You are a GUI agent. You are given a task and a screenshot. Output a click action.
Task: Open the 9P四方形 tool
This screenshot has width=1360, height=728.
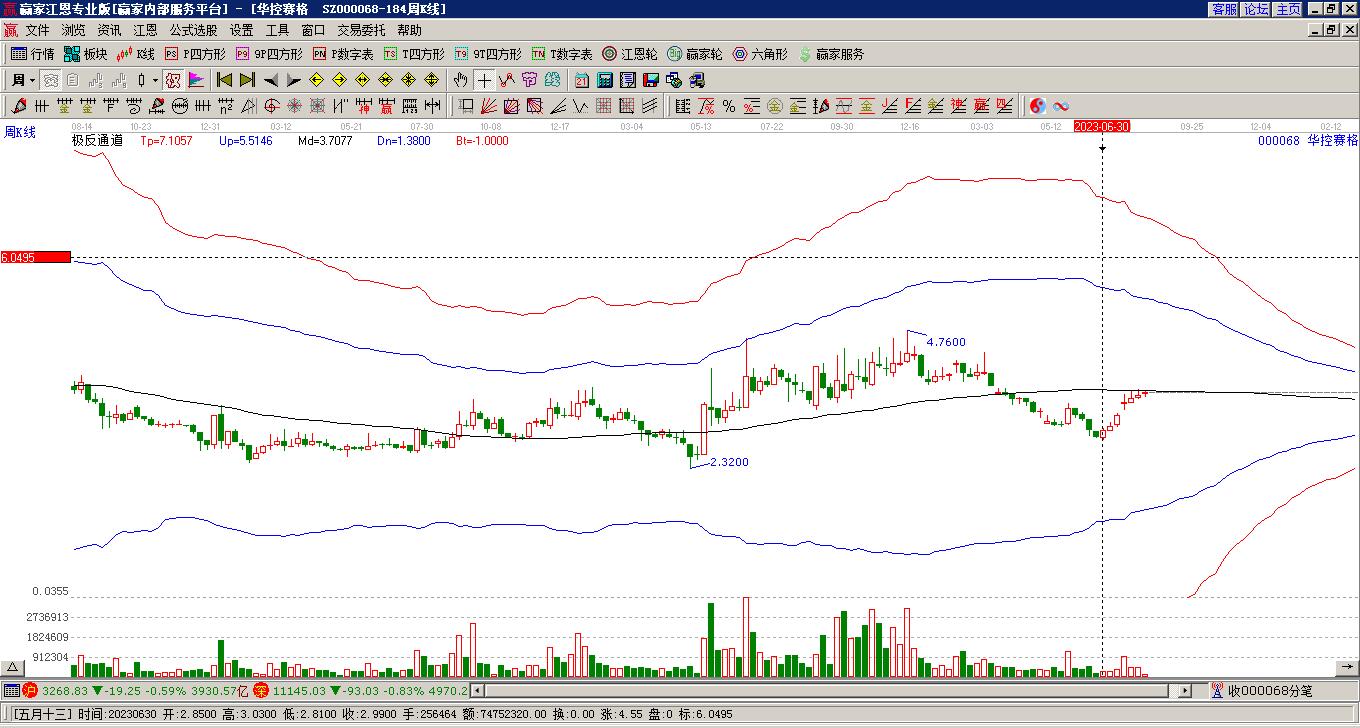(x=269, y=54)
